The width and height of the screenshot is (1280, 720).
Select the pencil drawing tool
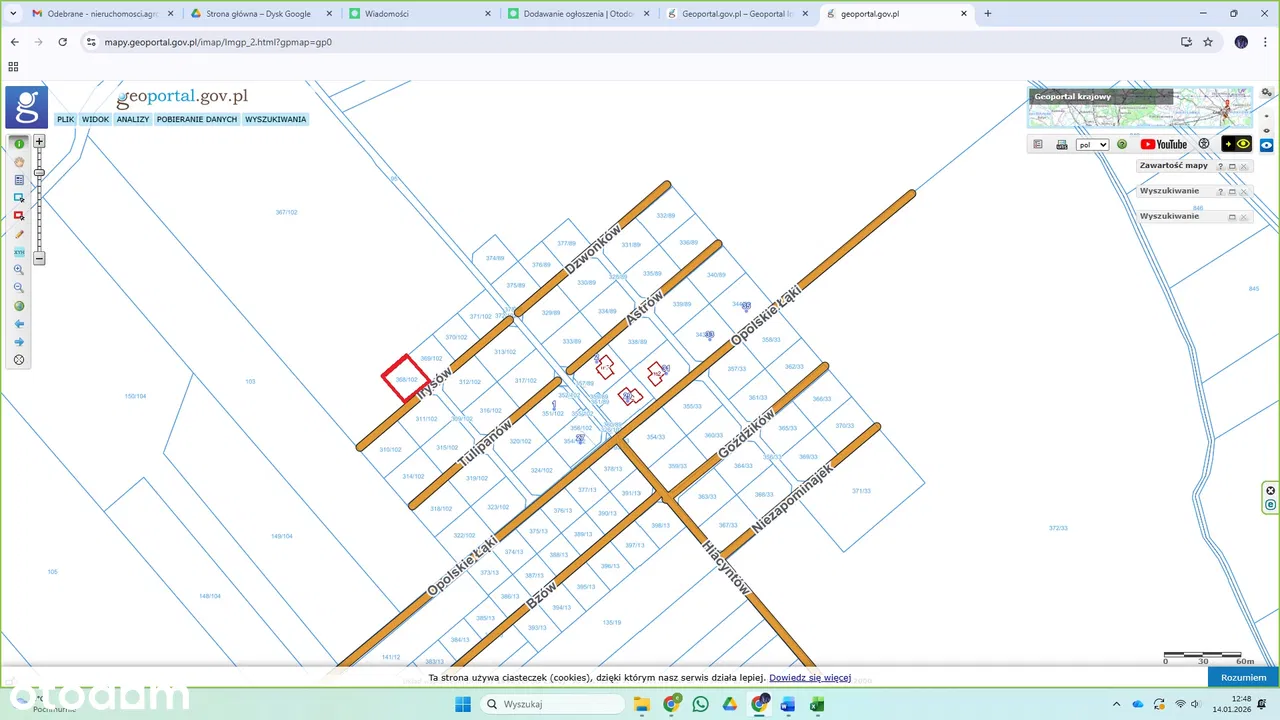[x=19, y=234]
